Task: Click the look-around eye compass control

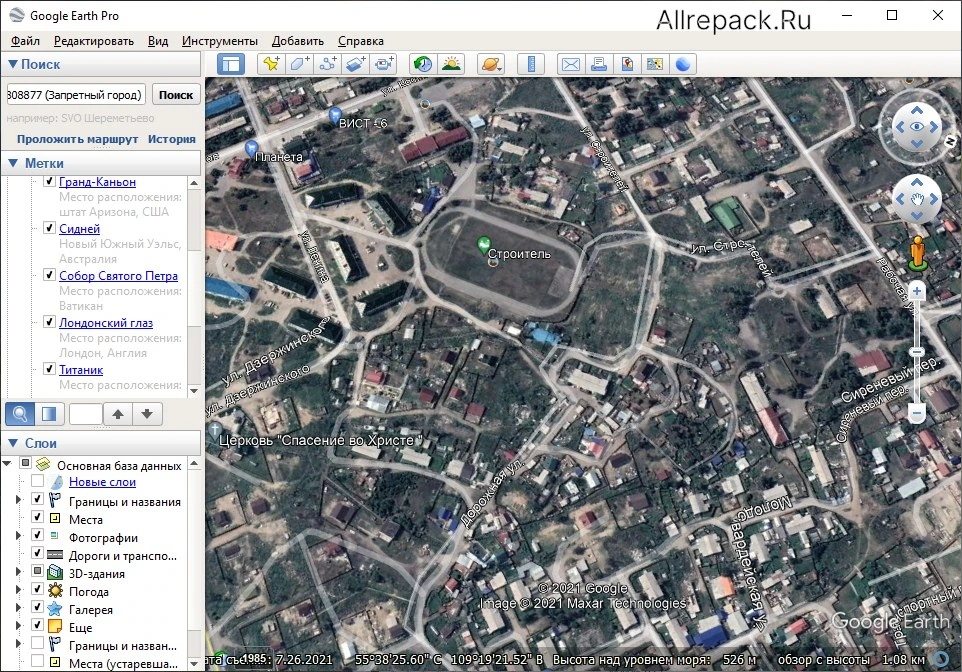Action: pos(917,126)
